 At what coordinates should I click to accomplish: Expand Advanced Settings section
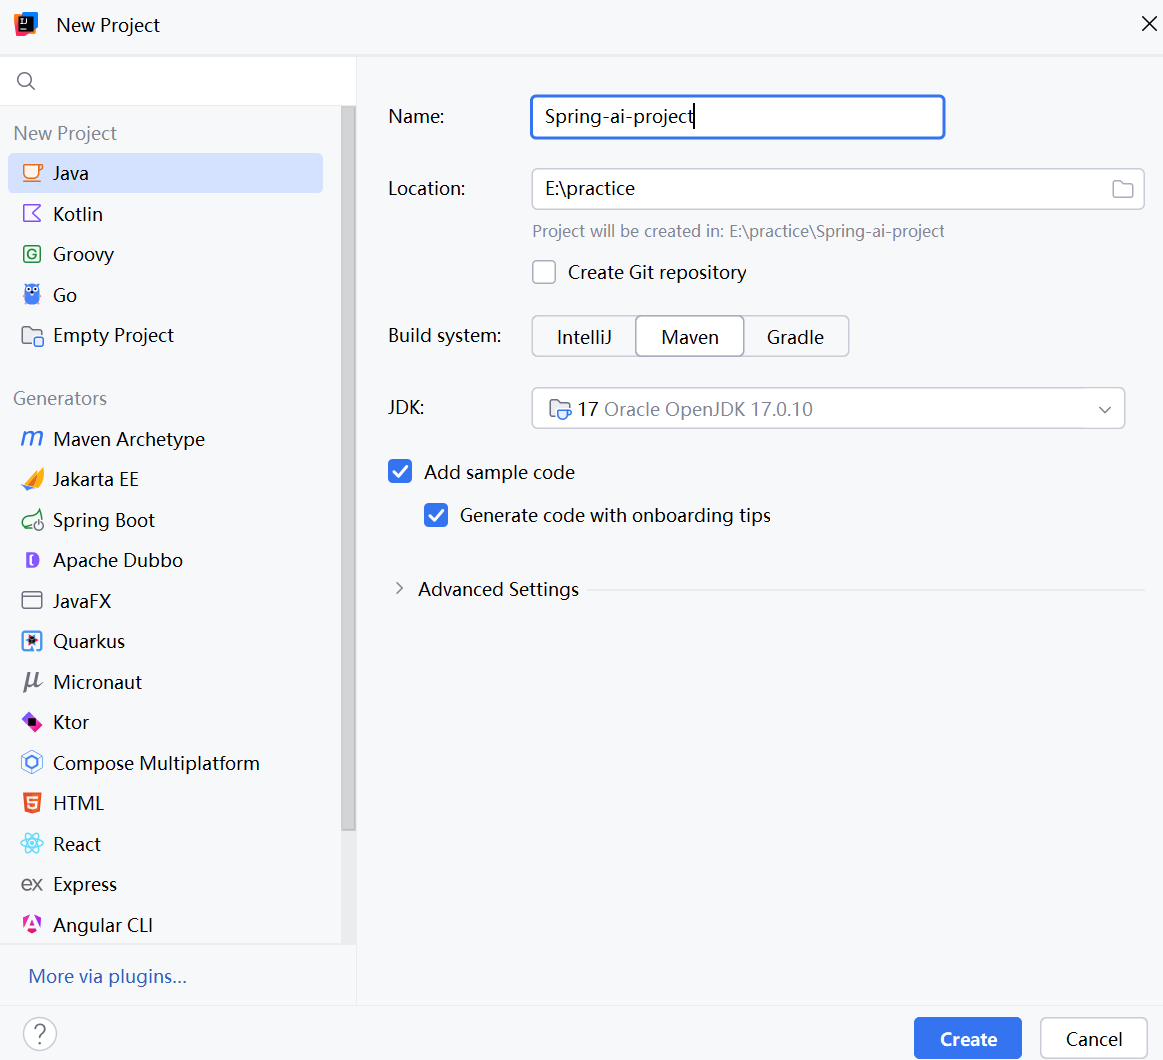(400, 588)
